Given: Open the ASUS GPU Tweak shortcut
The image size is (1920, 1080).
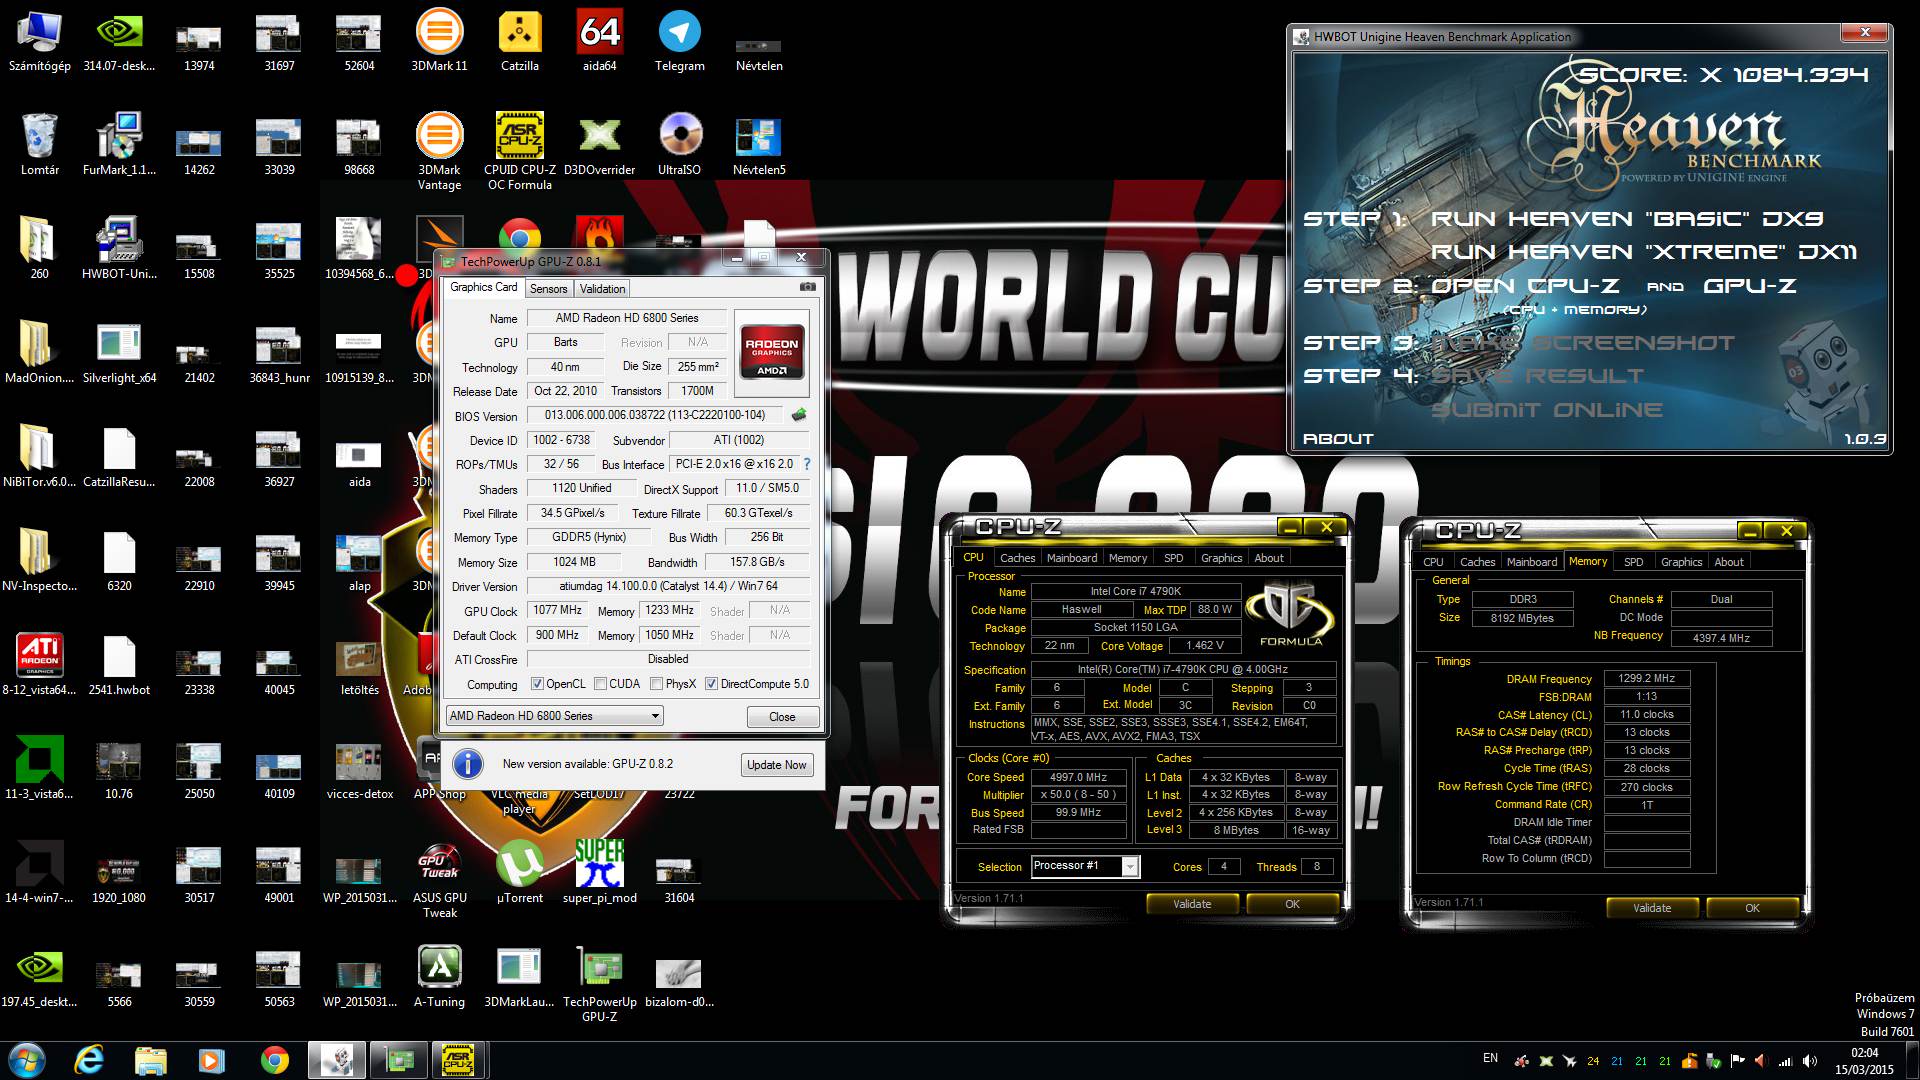Looking at the screenshot, I should click(439, 880).
